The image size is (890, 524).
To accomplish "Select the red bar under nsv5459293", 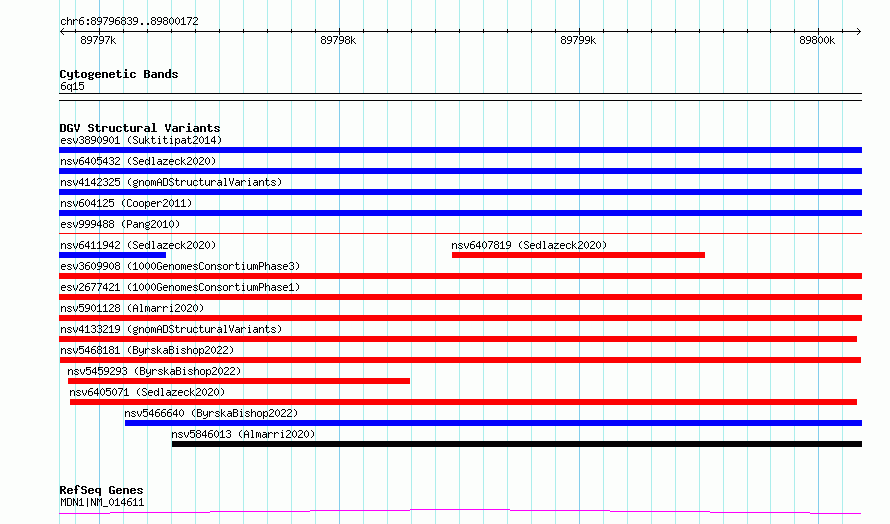I will pos(238,381).
